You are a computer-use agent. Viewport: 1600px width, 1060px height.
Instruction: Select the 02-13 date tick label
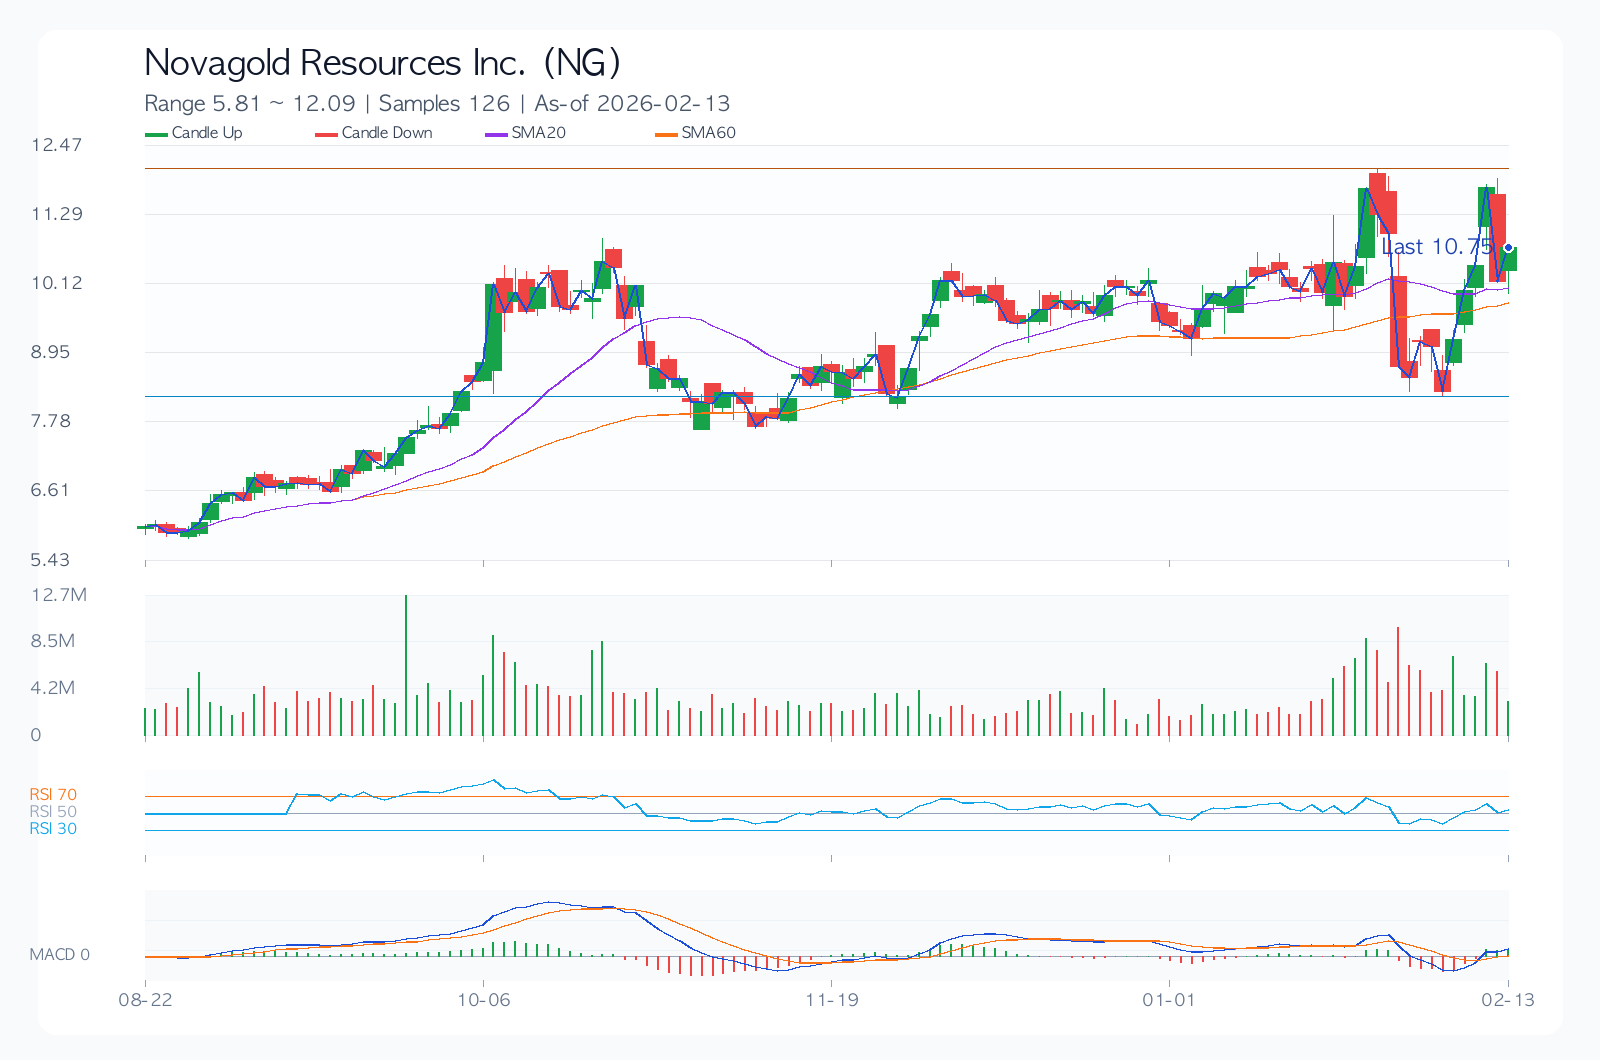1508,1000
